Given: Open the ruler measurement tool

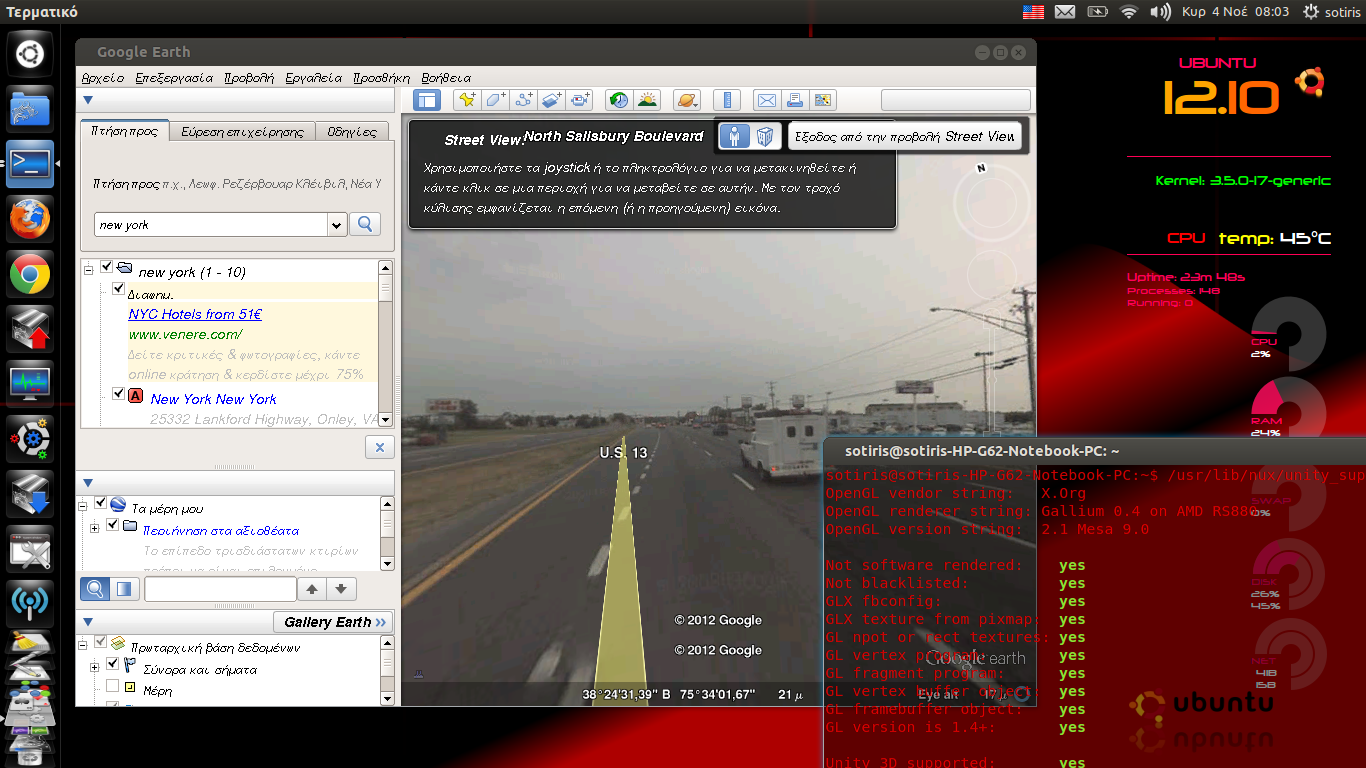Looking at the screenshot, I should point(727,100).
